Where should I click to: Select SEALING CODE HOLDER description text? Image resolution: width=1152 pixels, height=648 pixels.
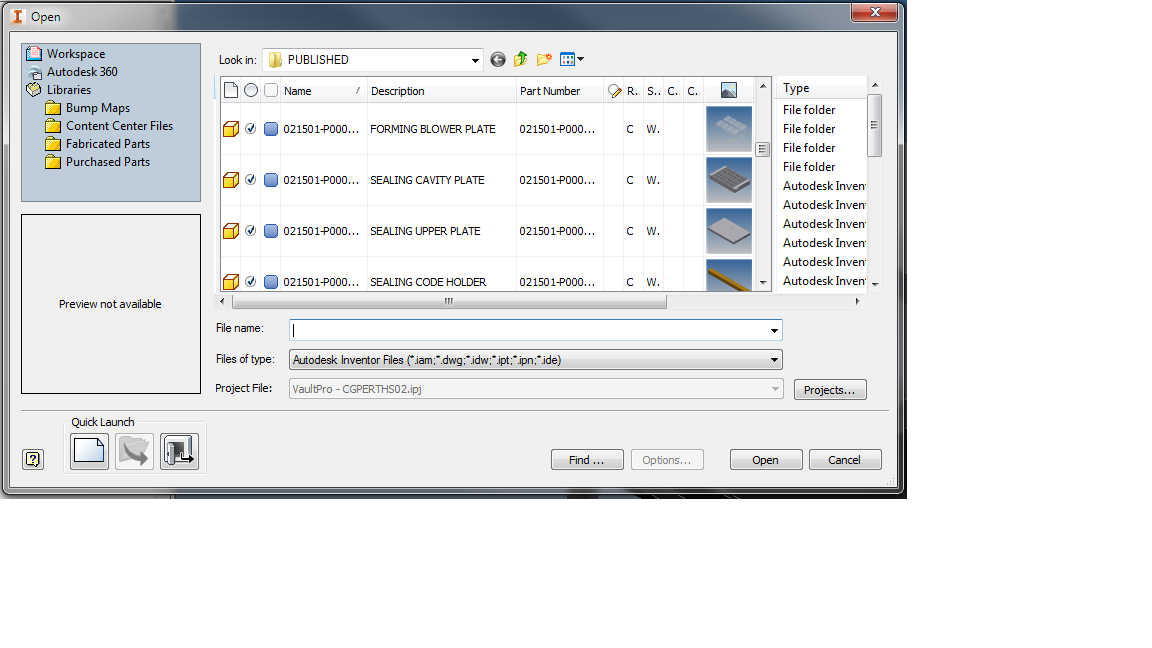428,282
